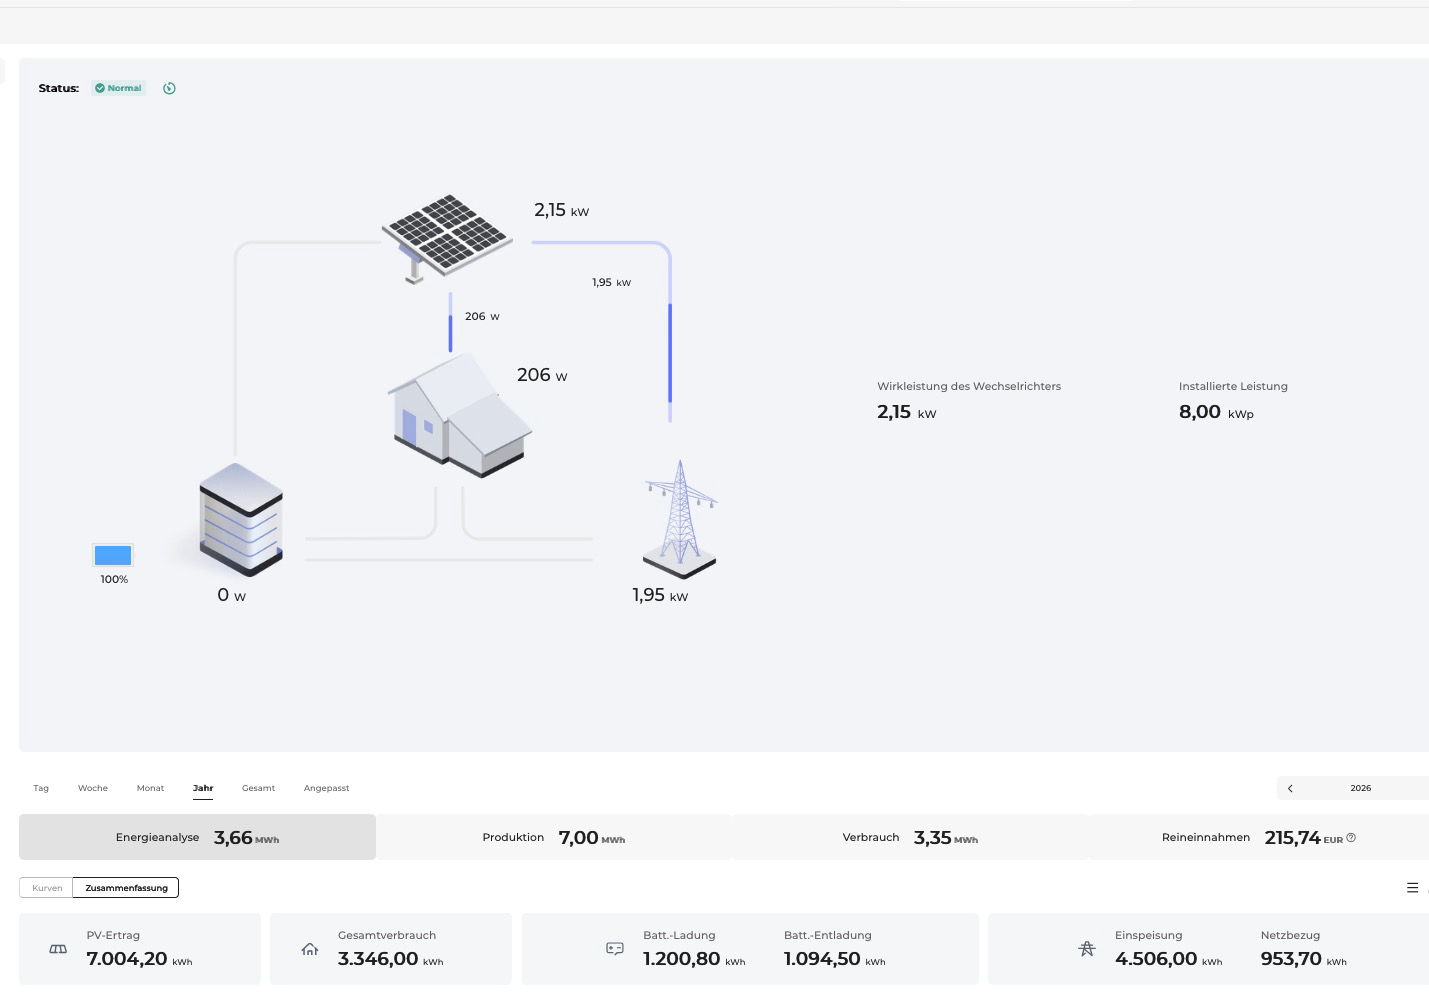Open the list menu icon at right

1412,888
